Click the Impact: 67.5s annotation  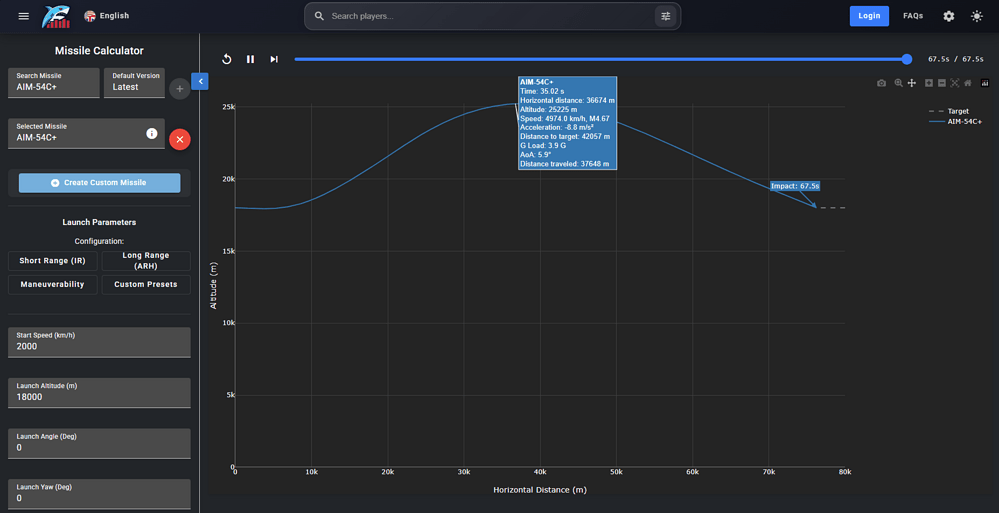(794, 186)
